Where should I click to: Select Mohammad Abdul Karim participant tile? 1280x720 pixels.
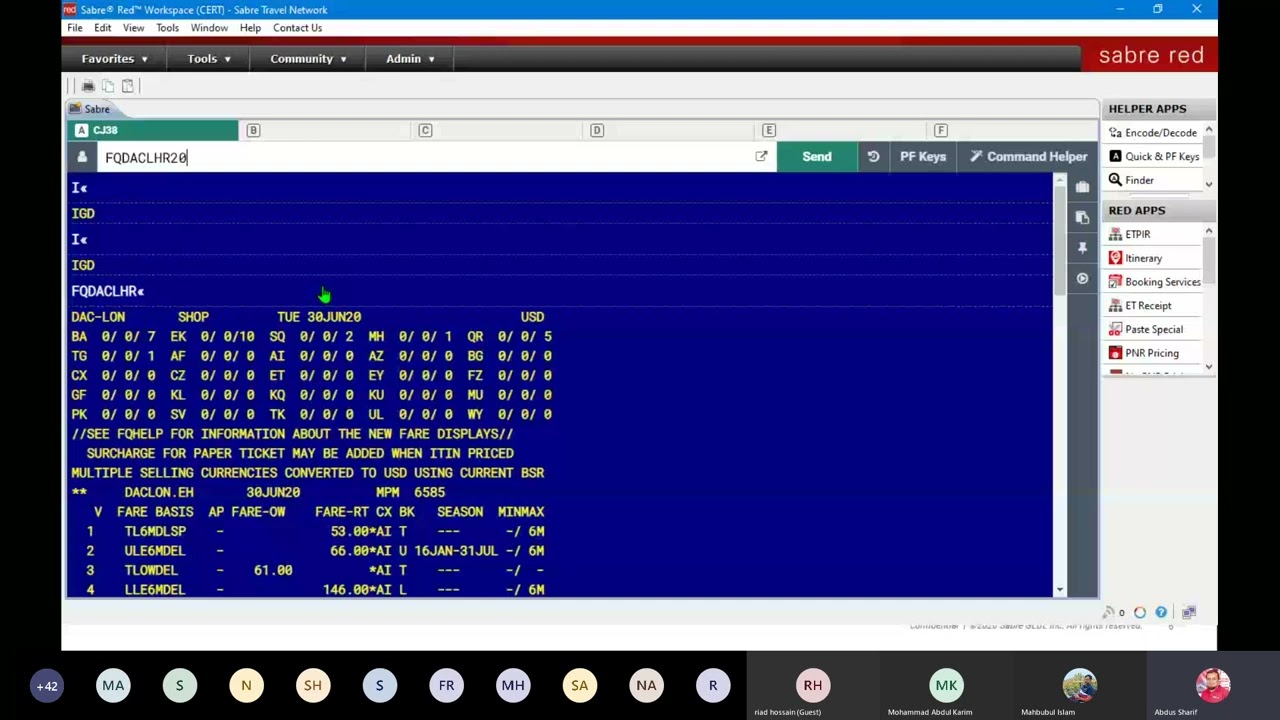click(946, 686)
